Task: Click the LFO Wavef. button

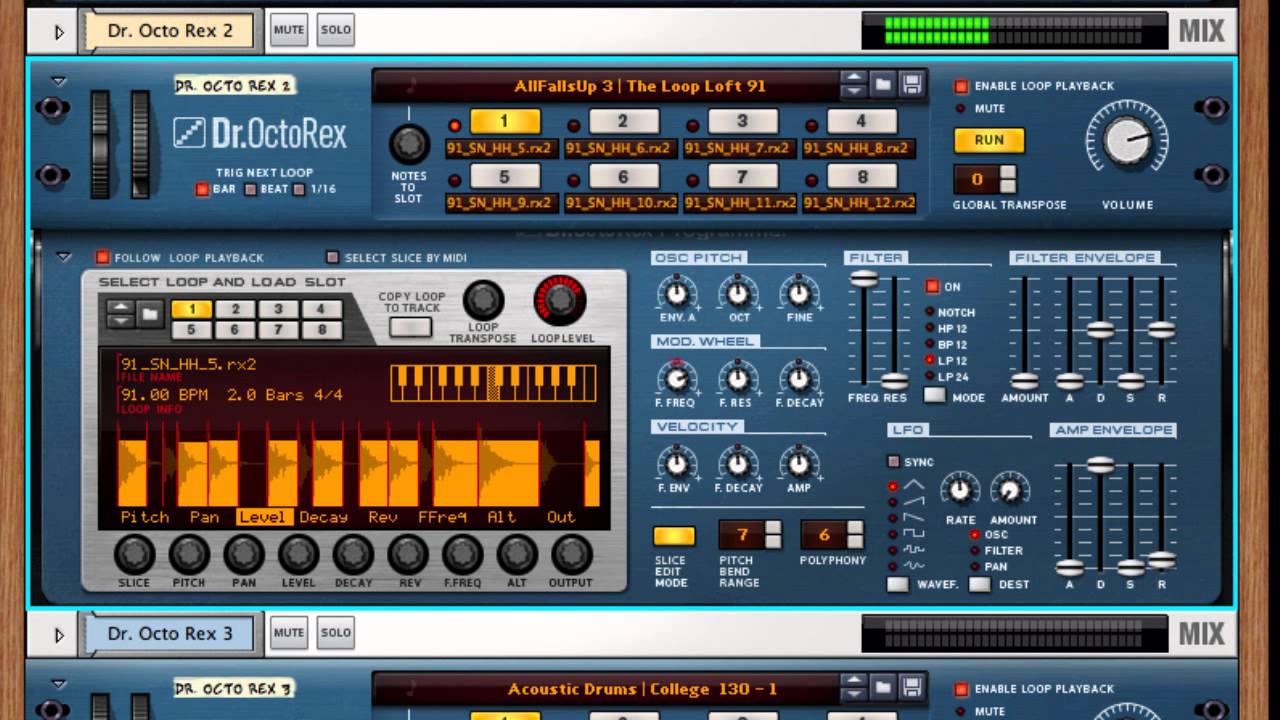Action: point(898,584)
